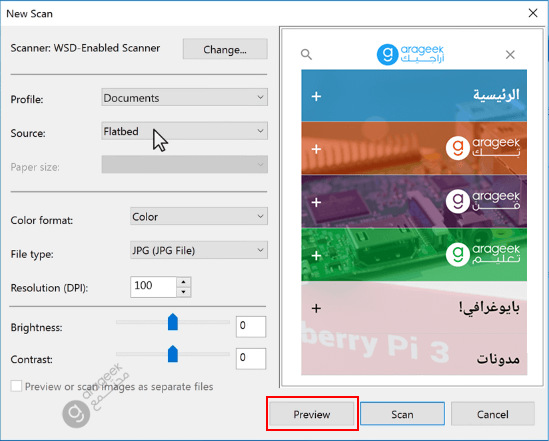This screenshot has height=441, width=549.
Task: Open the Profile dropdown showing Documents
Action: (185, 97)
